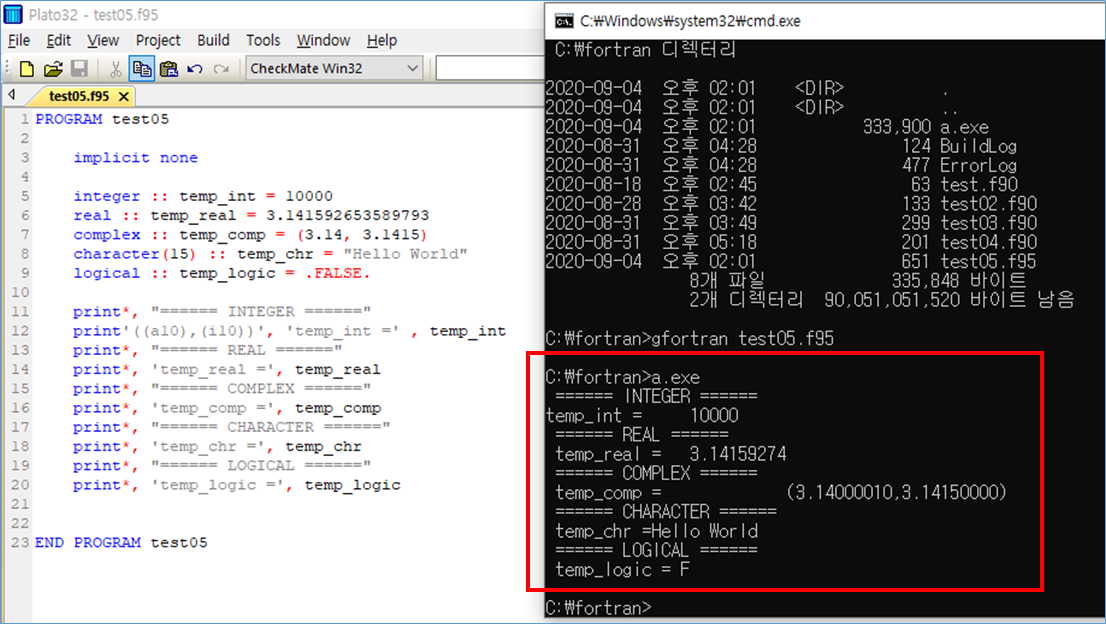Screen dimensions: 1106x624
Task: Open the Help menu
Action: pos(382,40)
